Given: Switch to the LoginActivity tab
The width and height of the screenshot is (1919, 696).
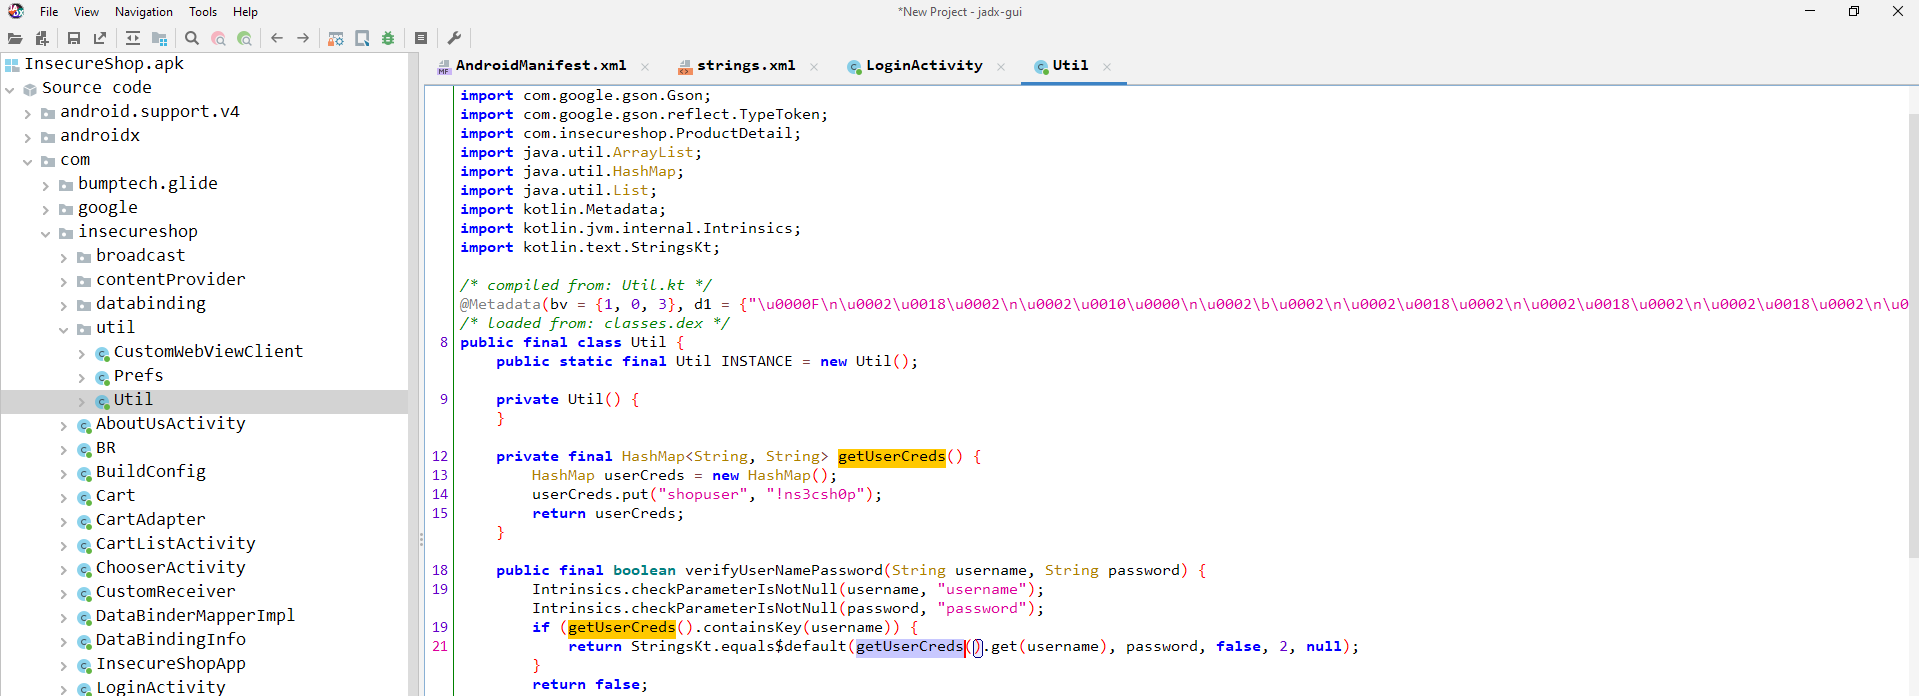Looking at the screenshot, I should pyautogui.click(x=923, y=66).
